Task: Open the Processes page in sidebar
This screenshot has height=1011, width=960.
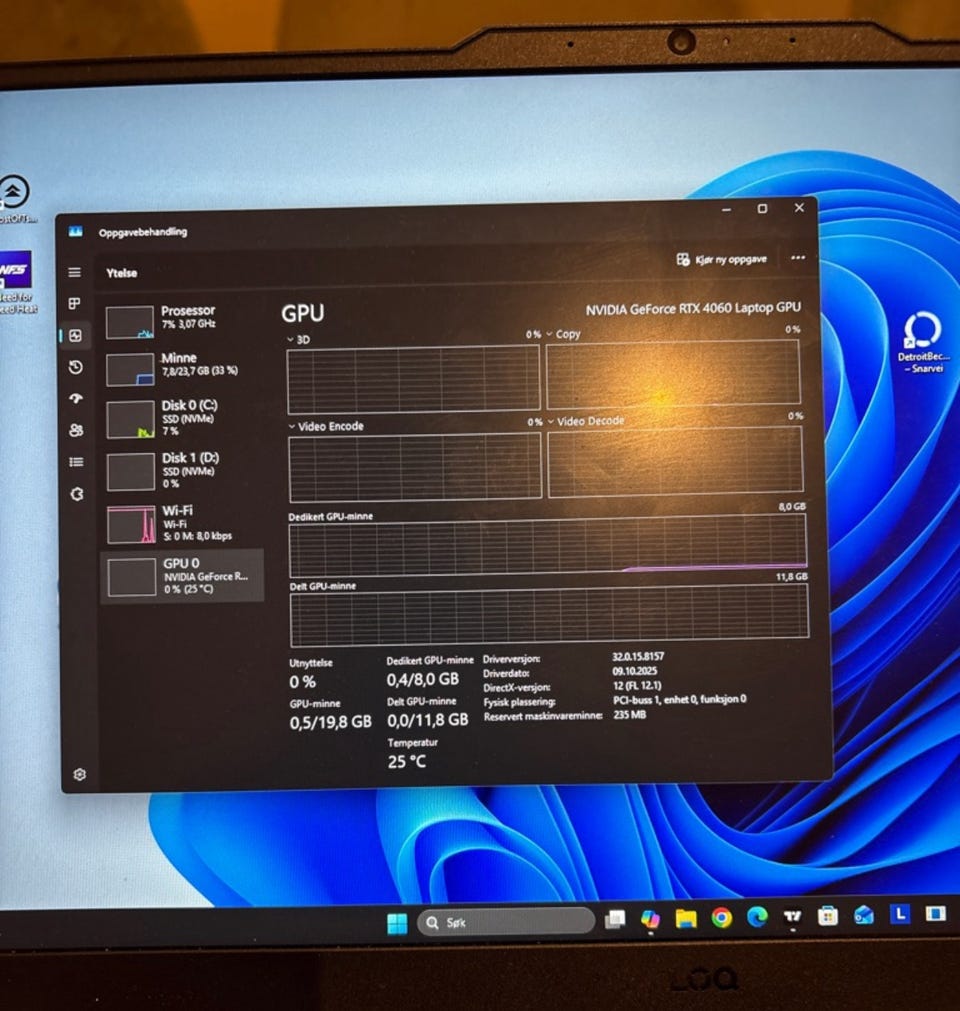Action: [x=75, y=303]
